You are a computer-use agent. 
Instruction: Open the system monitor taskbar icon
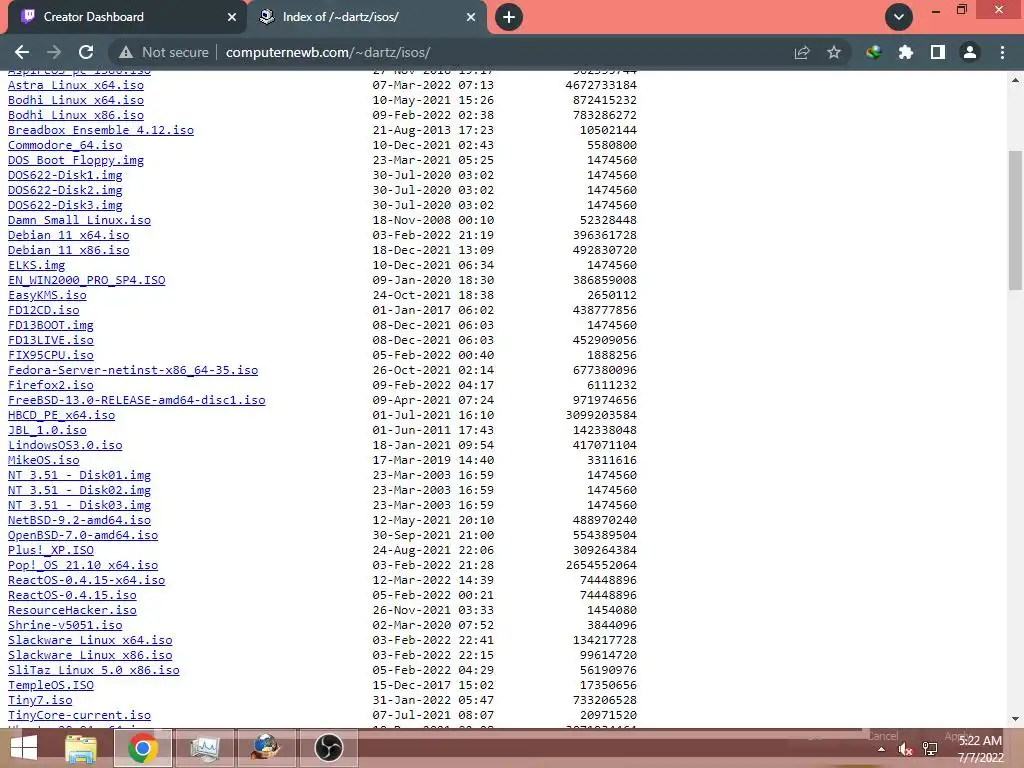pos(205,748)
